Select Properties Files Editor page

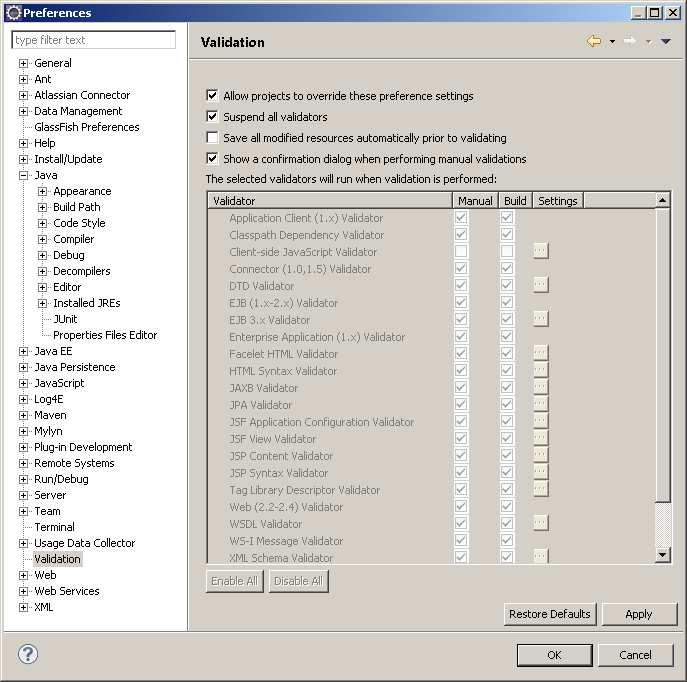[x=105, y=335]
